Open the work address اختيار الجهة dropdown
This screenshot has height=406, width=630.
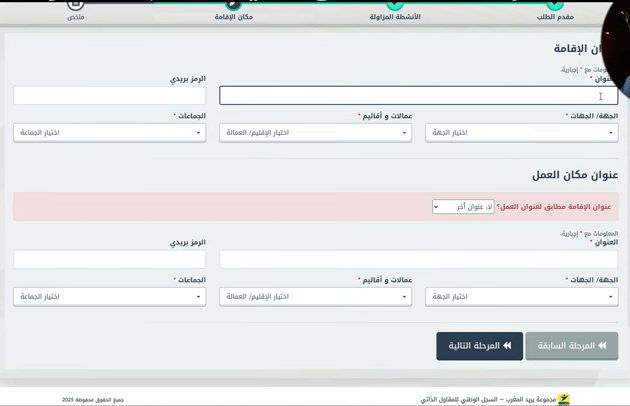pyautogui.click(x=521, y=297)
